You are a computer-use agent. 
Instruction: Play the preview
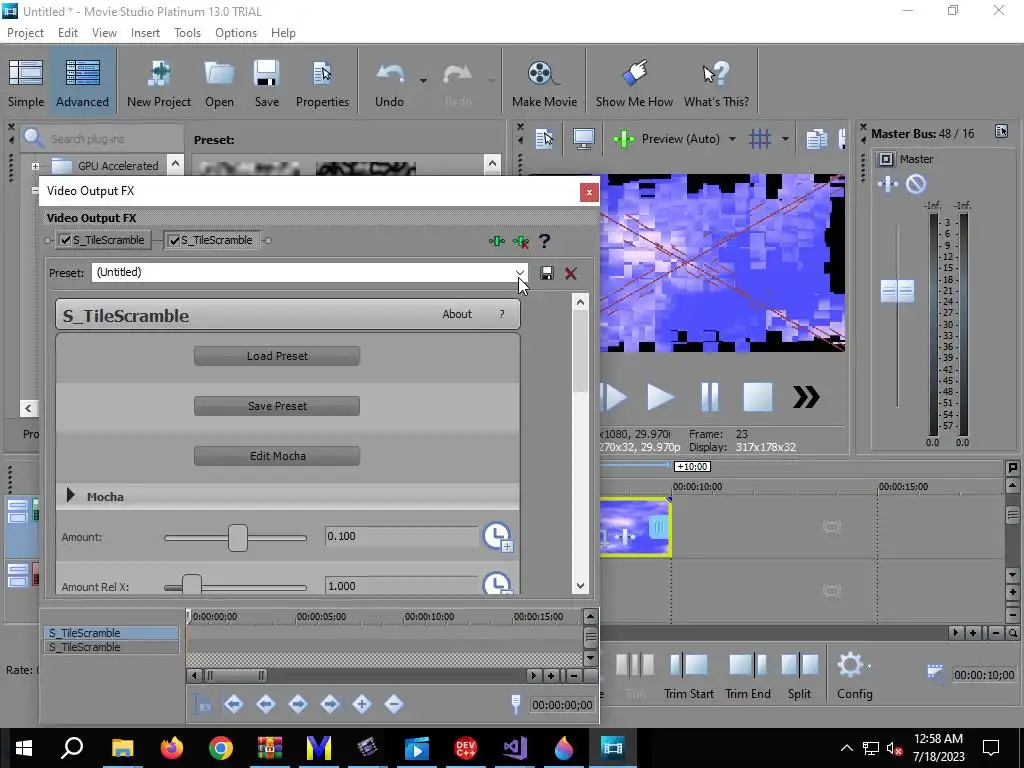pos(660,396)
